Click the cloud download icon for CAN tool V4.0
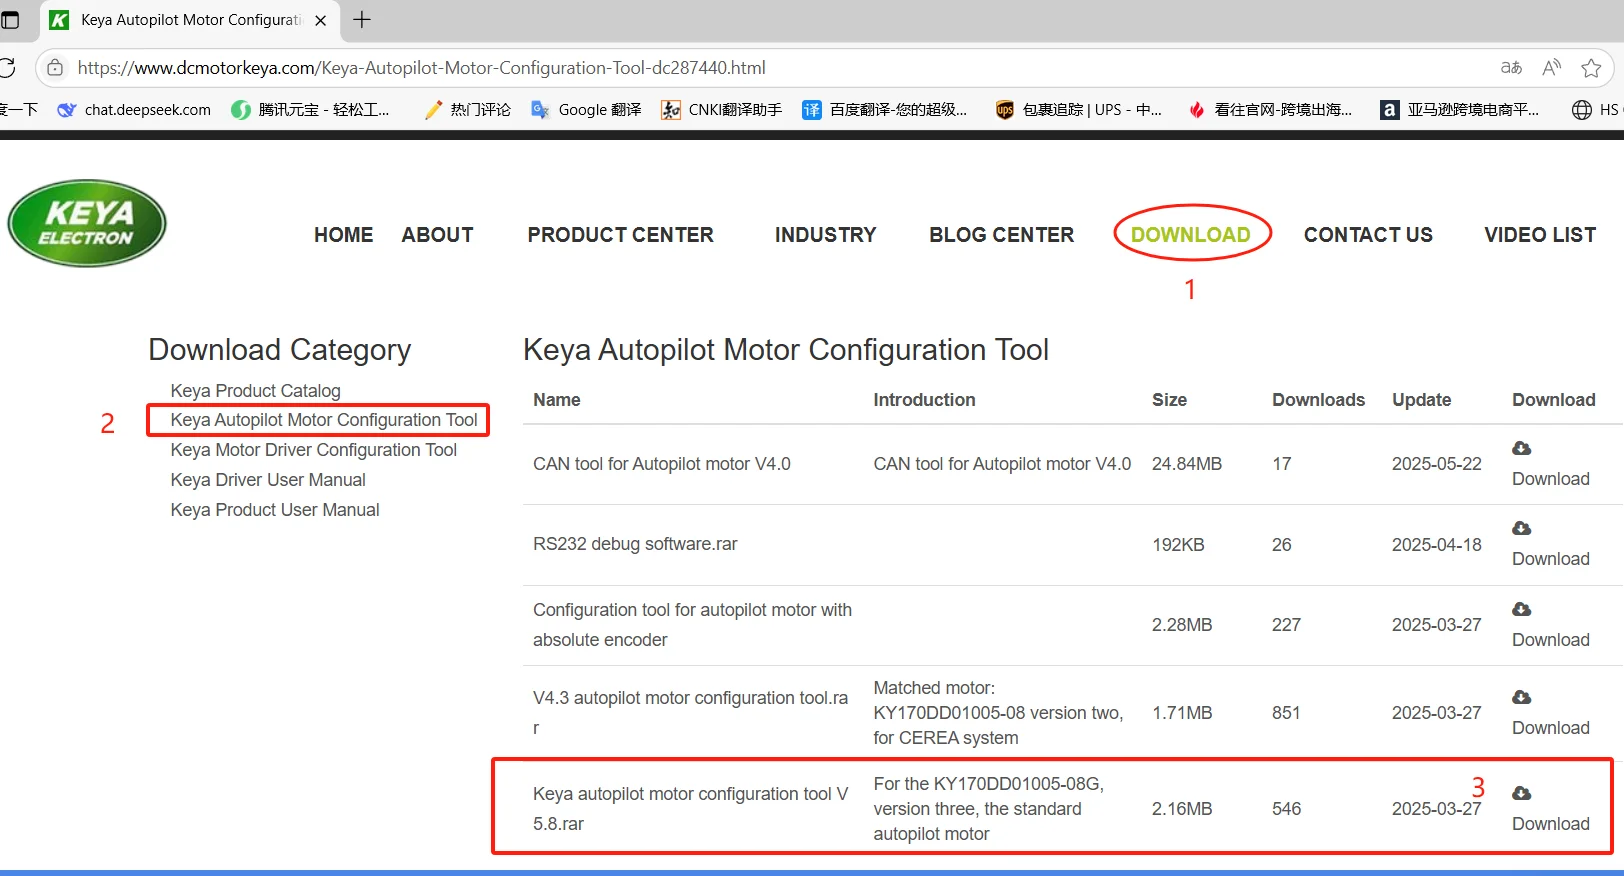1624x876 pixels. tap(1522, 448)
